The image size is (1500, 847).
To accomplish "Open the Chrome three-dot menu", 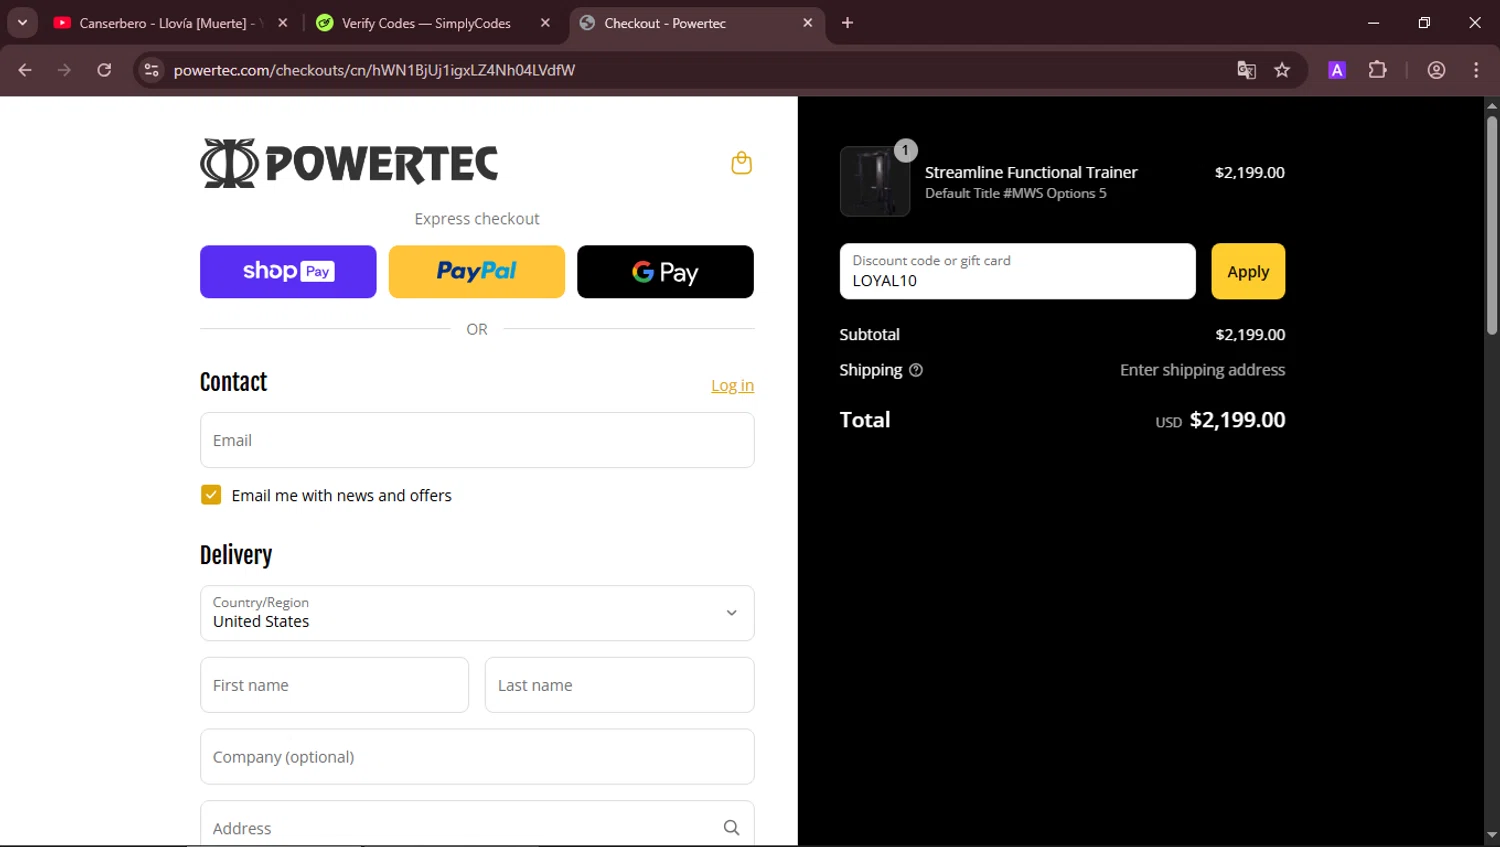I will 1476,70.
